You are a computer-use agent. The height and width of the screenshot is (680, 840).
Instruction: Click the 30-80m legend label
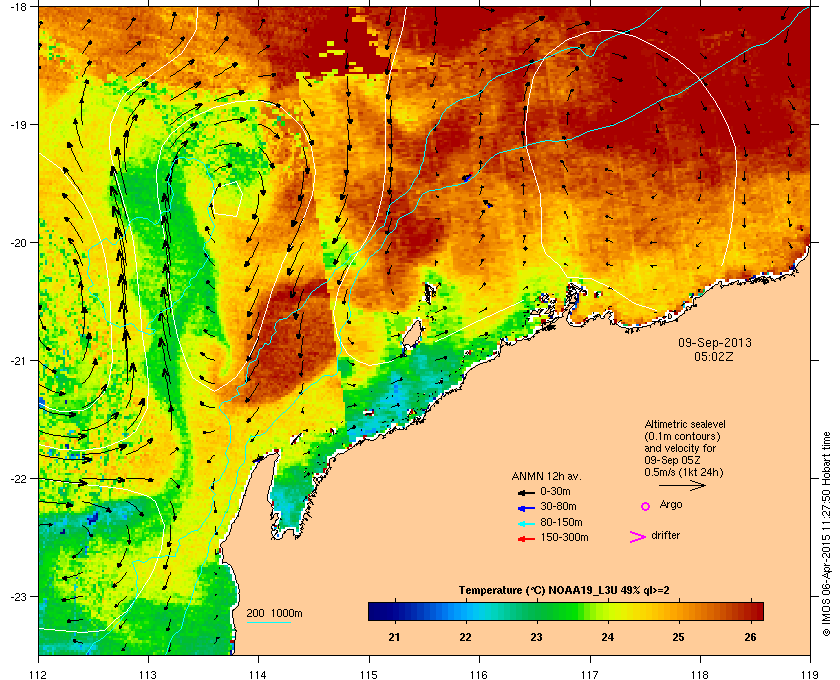tap(558, 506)
